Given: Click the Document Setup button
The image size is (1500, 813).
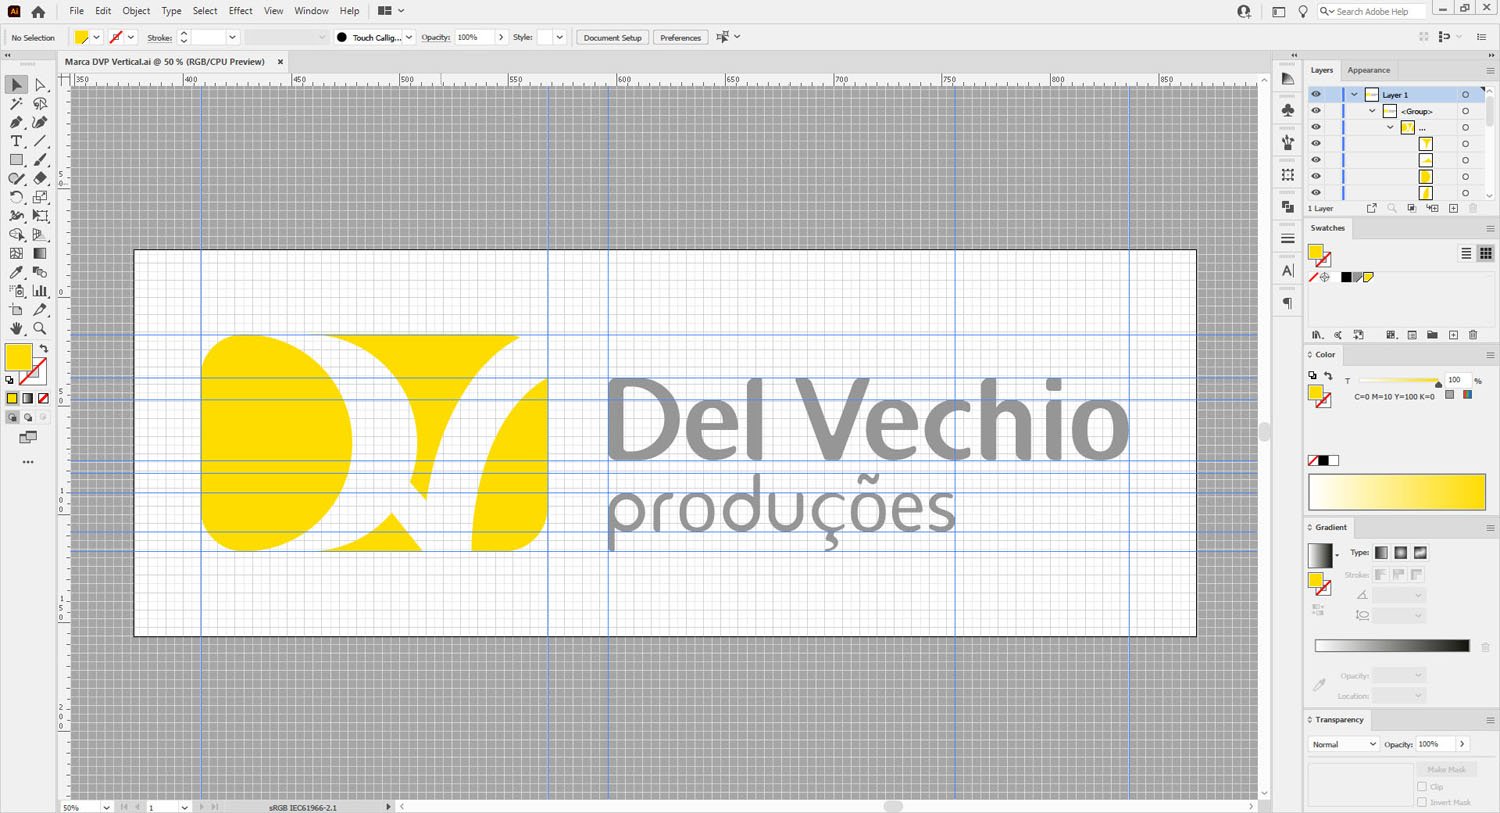Looking at the screenshot, I should (612, 37).
